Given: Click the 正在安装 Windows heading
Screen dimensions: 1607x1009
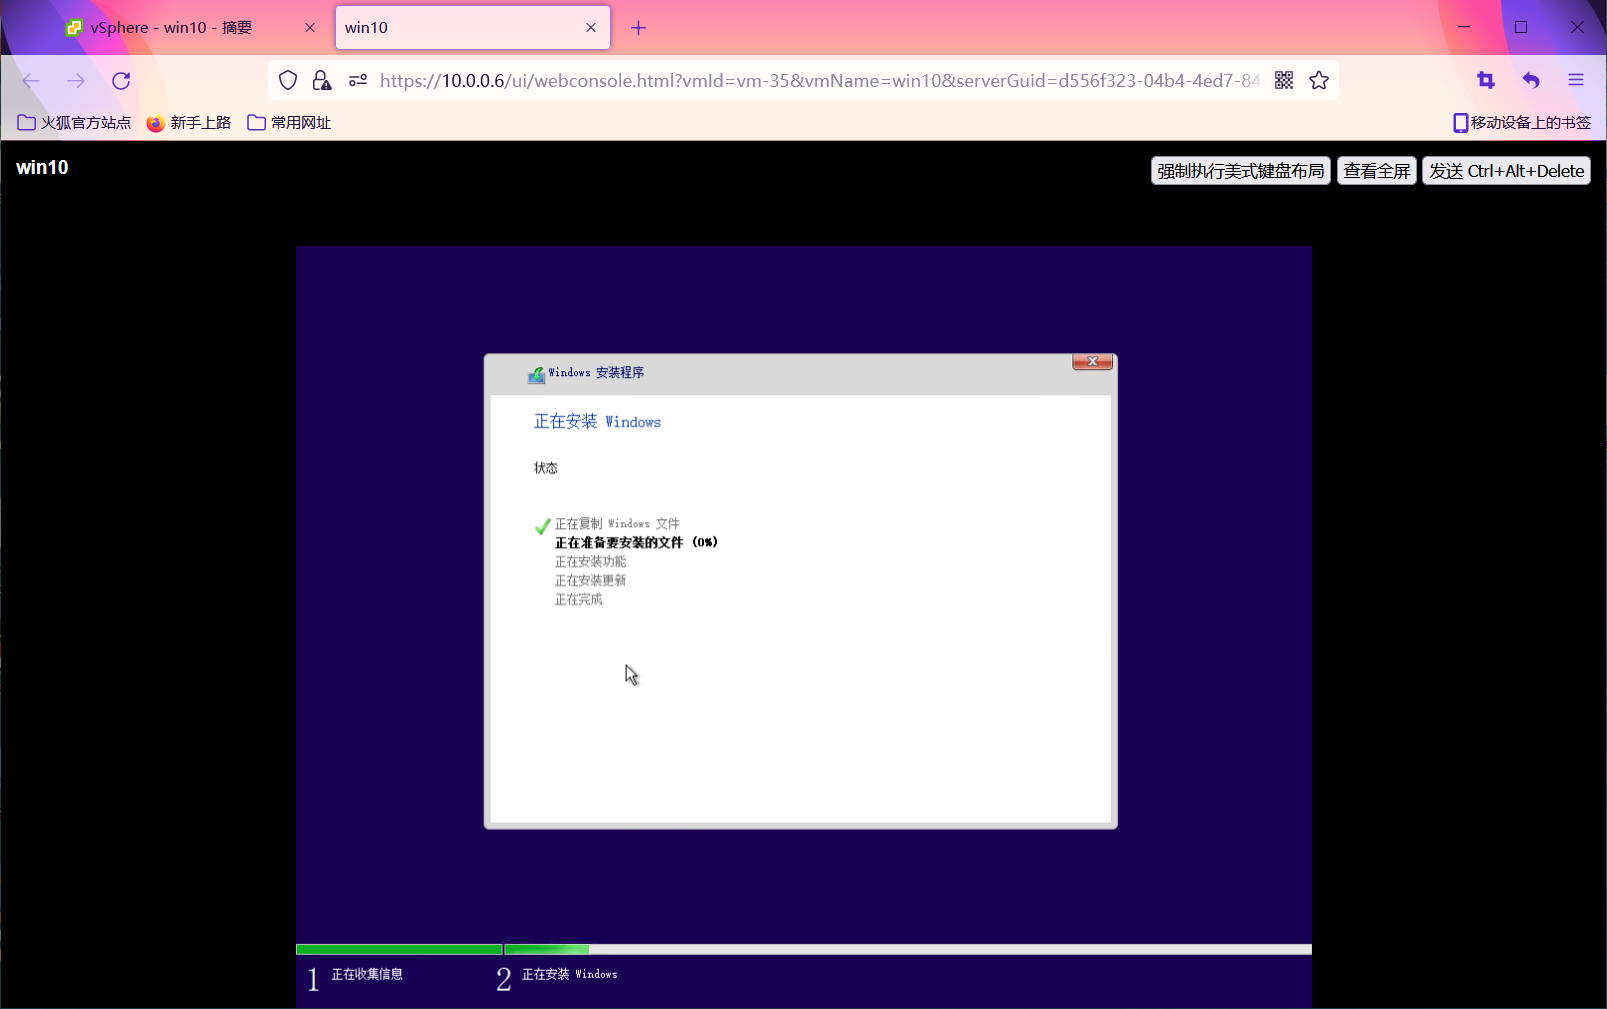Looking at the screenshot, I should pos(597,422).
